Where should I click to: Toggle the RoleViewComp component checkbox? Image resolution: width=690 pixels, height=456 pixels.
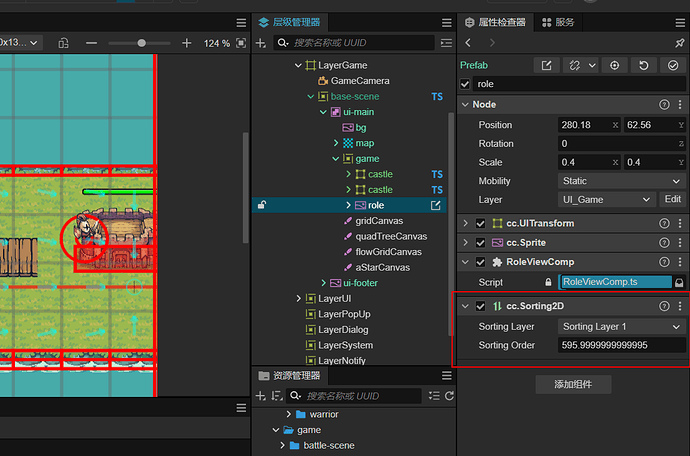[481, 262]
